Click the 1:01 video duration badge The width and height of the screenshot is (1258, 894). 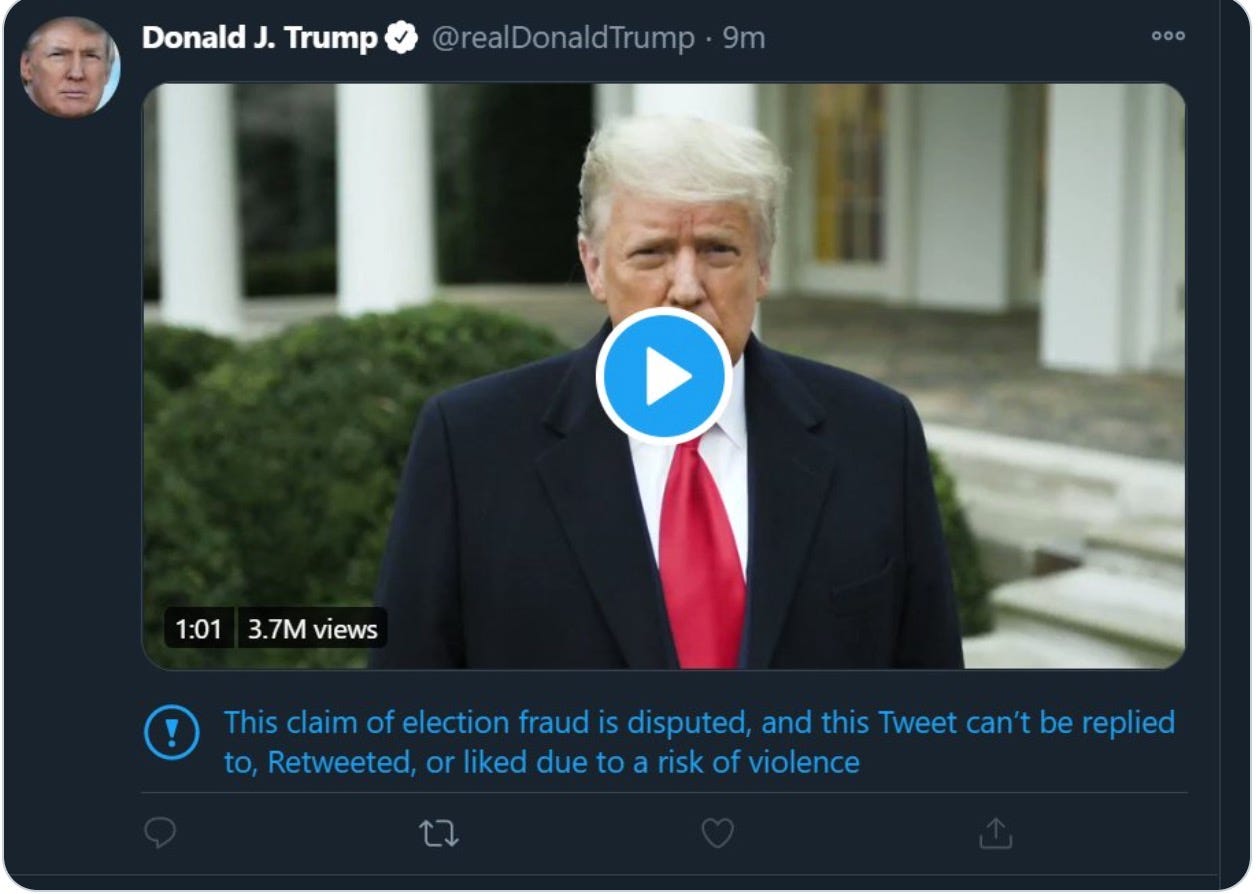pyautogui.click(x=198, y=629)
